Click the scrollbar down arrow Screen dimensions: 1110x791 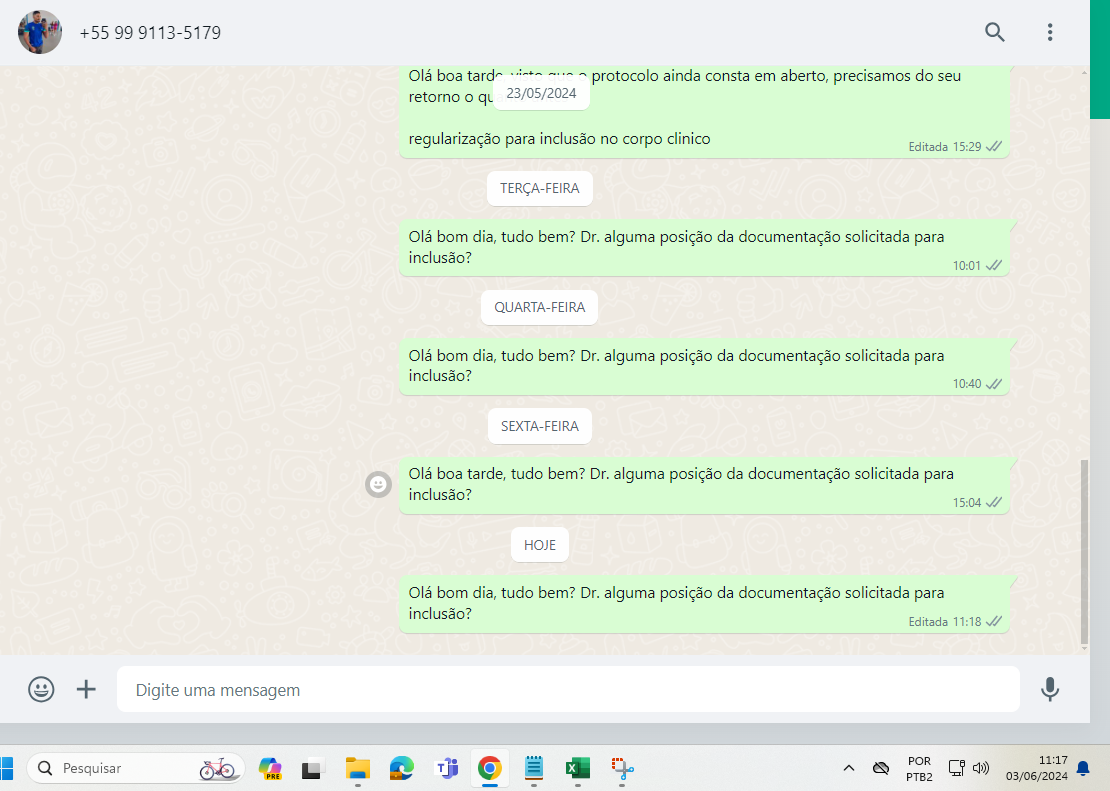click(x=1084, y=648)
